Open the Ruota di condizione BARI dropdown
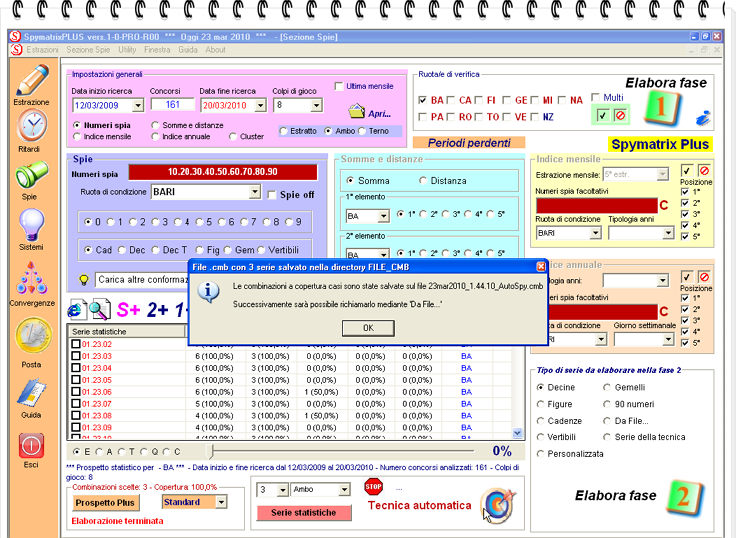Screen dimensions: 736x538 pos(254,192)
